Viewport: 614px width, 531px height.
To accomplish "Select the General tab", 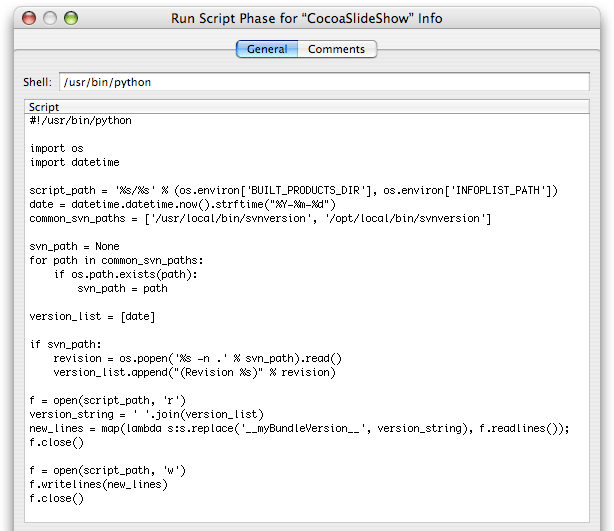I will tap(267, 49).
